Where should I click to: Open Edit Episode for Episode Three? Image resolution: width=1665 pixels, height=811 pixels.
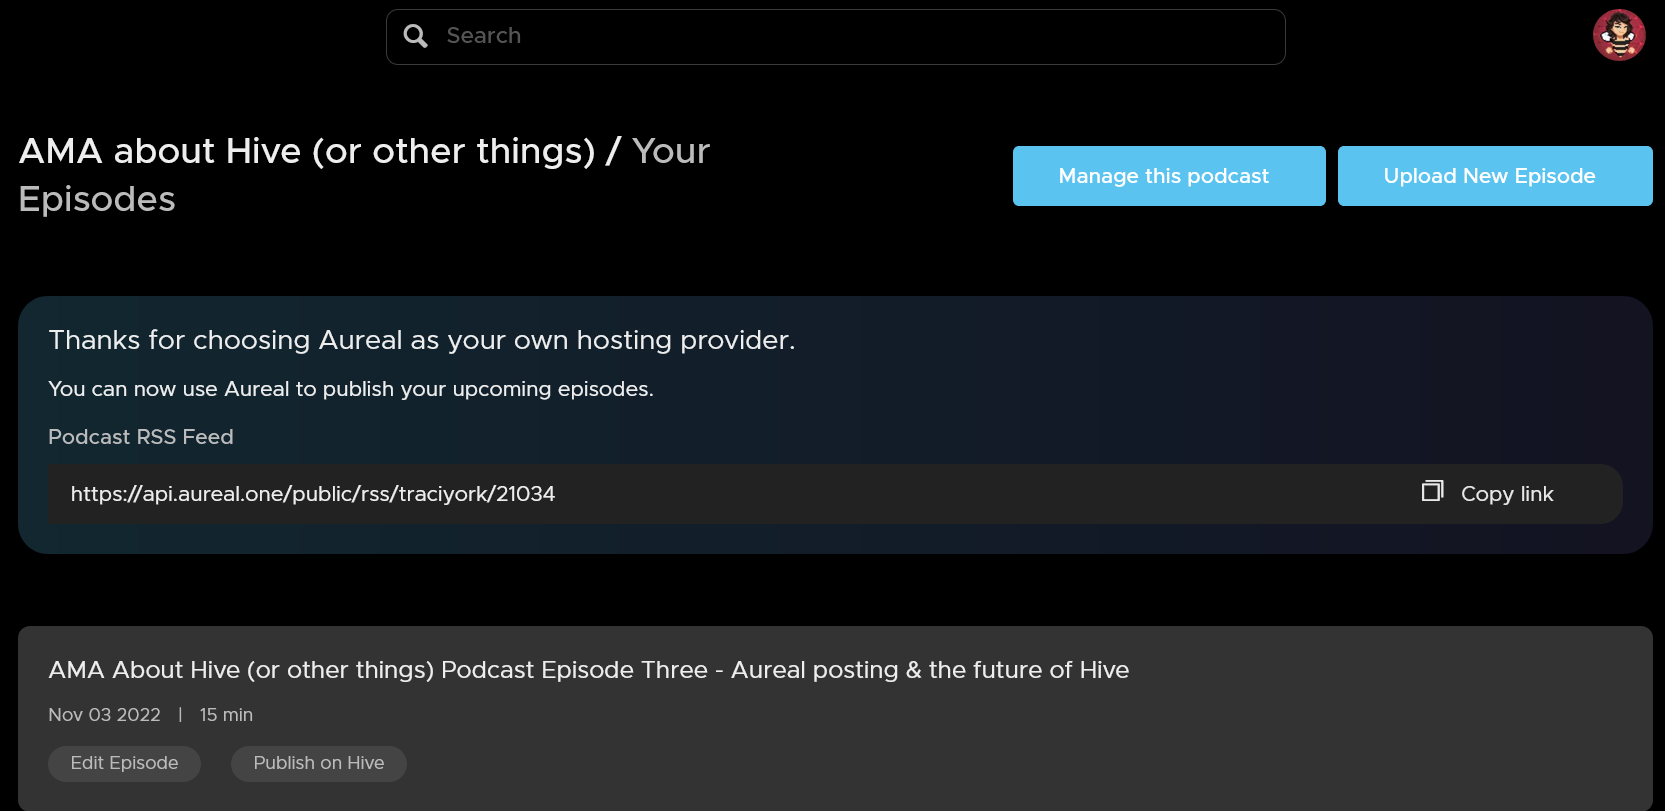tap(124, 763)
